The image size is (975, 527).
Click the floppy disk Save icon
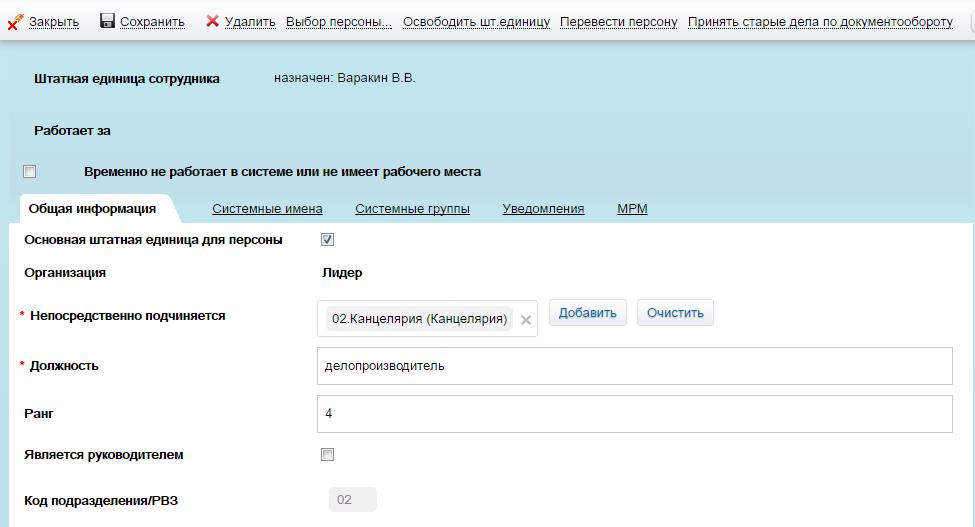[108, 21]
